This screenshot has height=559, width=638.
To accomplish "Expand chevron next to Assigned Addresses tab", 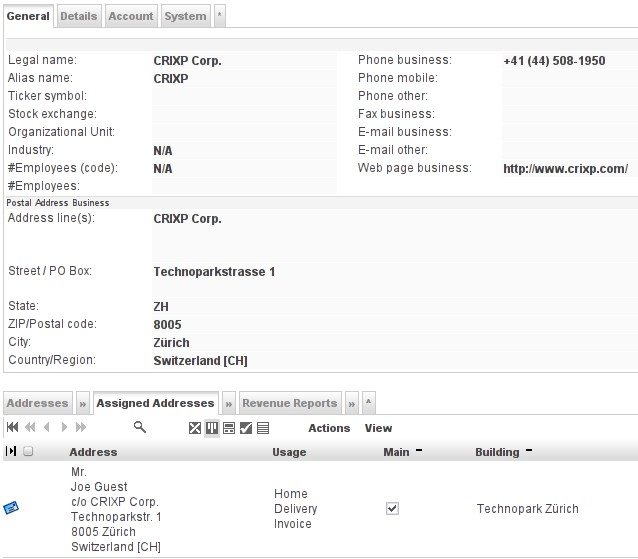I will coord(229,404).
